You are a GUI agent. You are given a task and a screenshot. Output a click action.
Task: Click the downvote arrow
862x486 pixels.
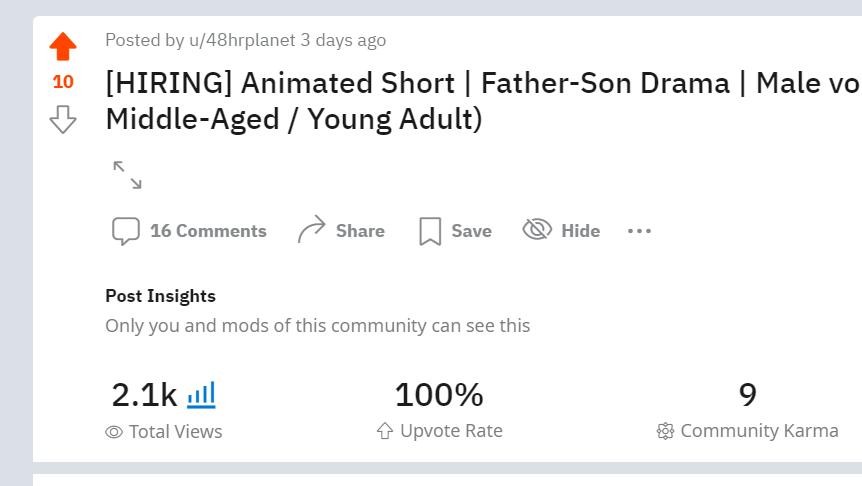tap(63, 119)
